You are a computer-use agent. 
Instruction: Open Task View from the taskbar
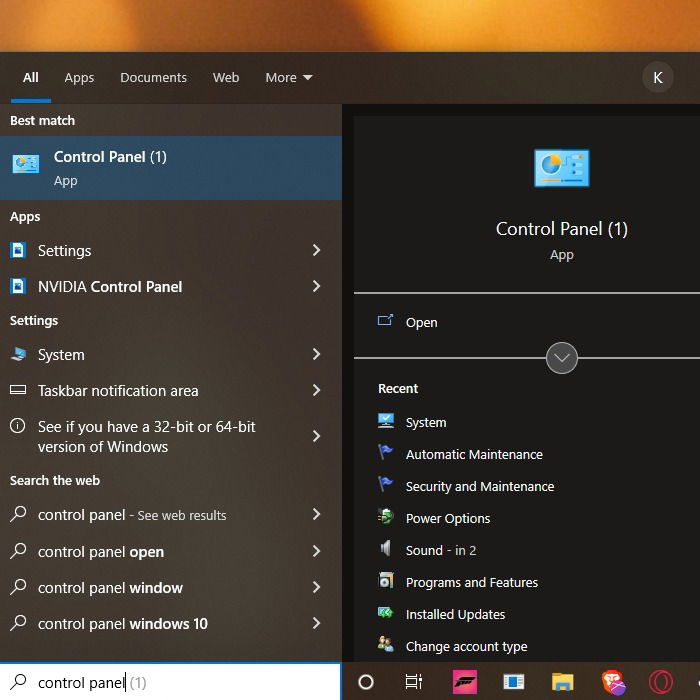pyautogui.click(x=414, y=682)
